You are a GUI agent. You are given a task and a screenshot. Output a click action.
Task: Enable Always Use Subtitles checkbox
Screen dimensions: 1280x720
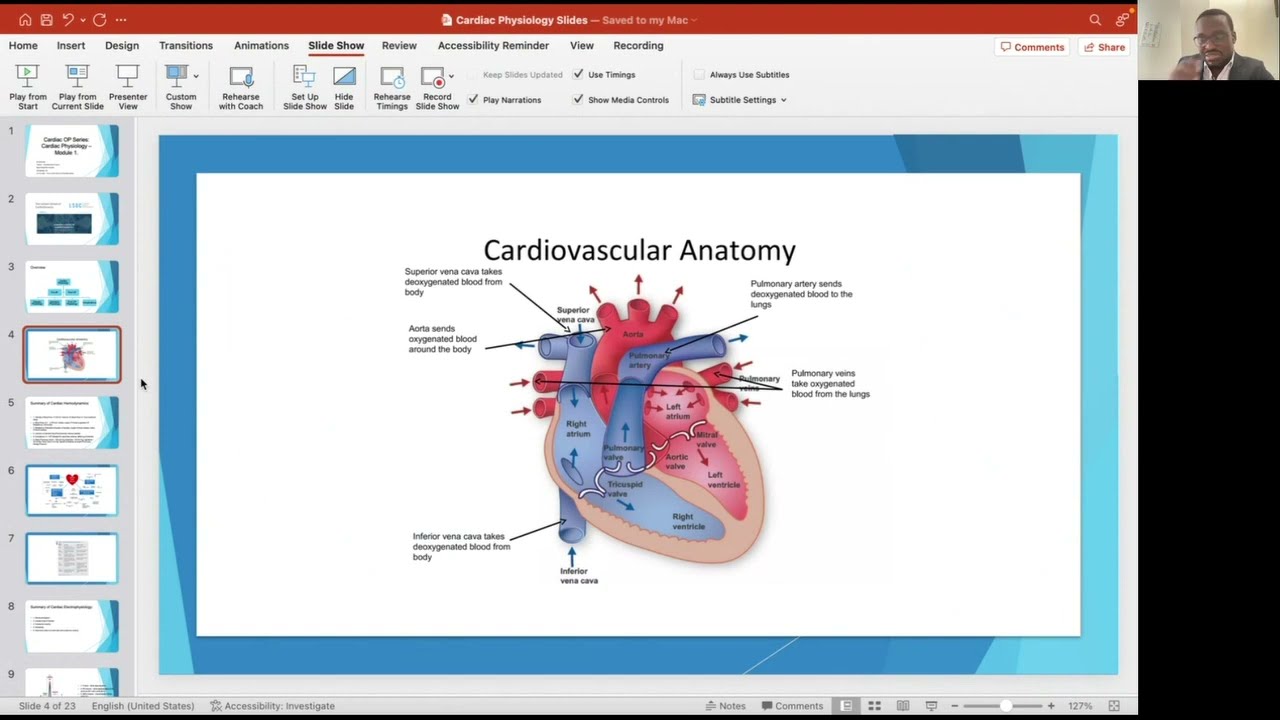pyautogui.click(x=699, y=74)
